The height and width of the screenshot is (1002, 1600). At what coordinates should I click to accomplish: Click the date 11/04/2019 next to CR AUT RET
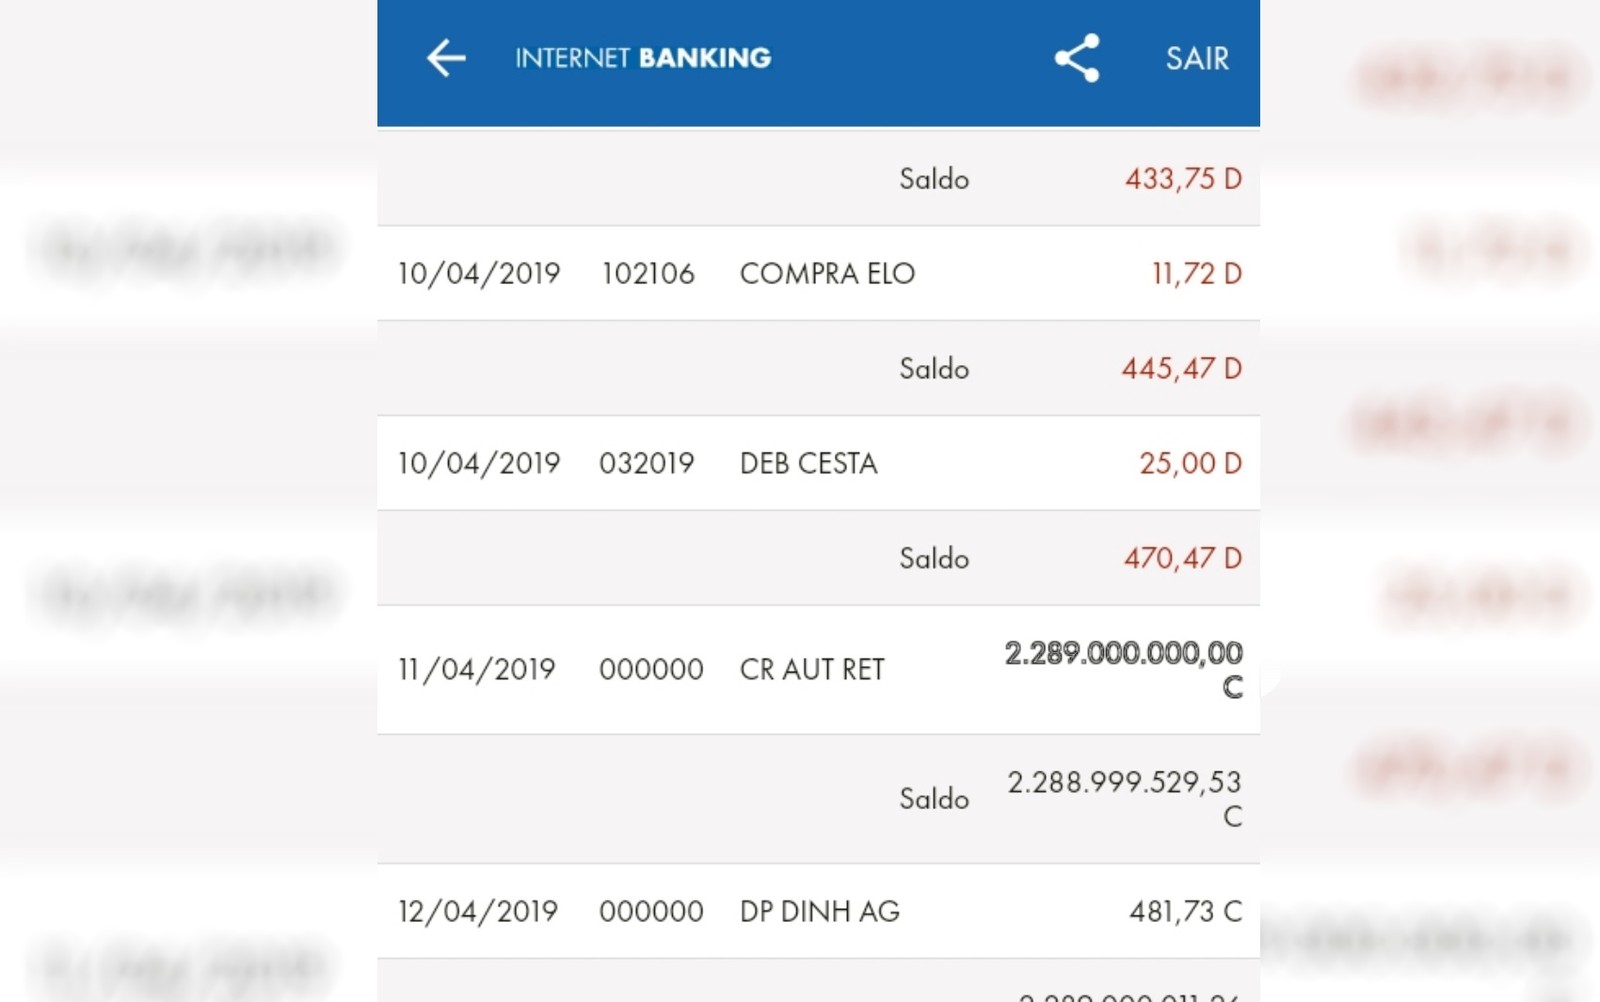(477, 669)
